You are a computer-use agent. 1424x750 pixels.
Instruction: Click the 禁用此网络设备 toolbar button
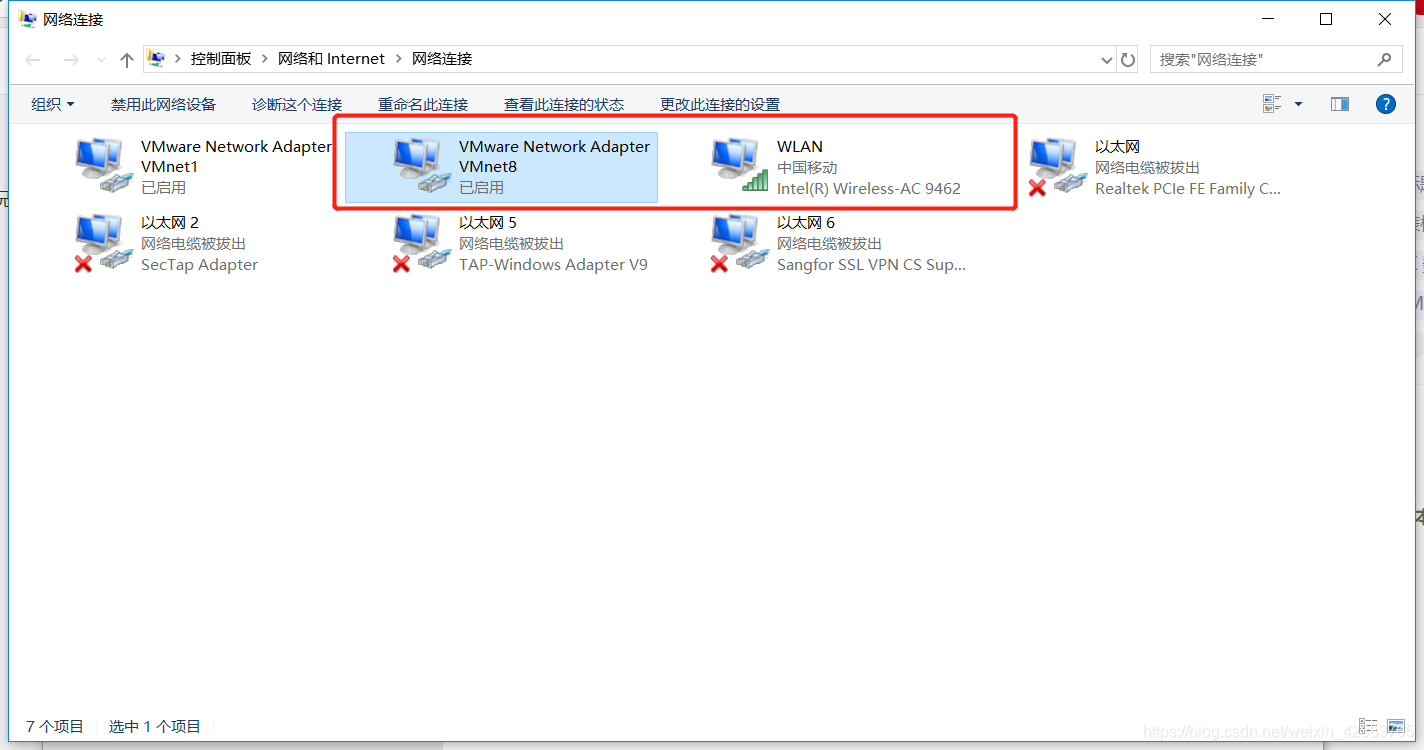[163, 103]
